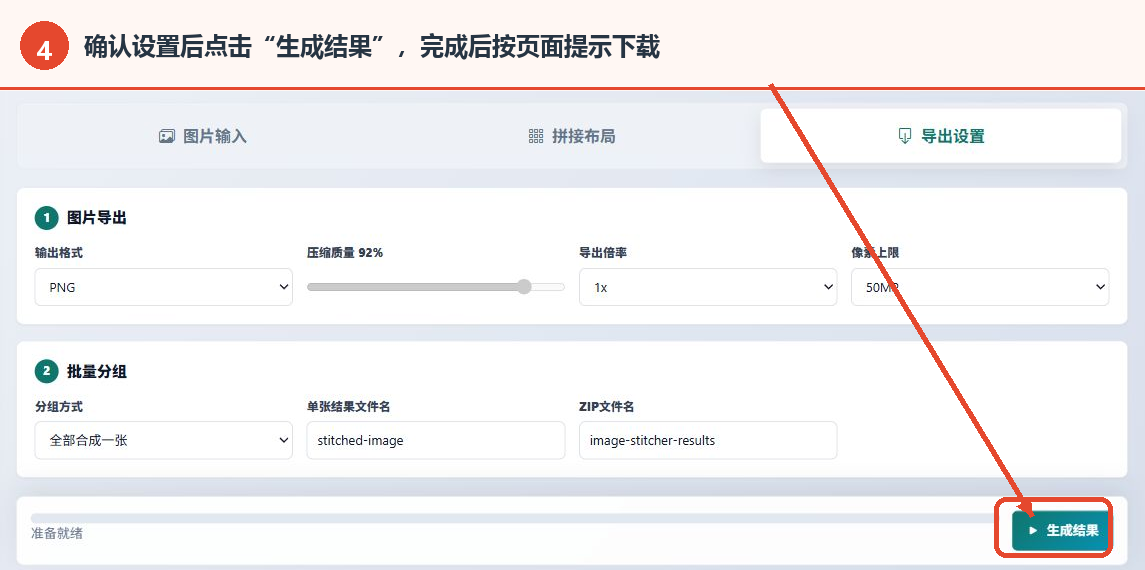
Task: Open the 导出倍率 1x dropdown
Action: [708, 288]
